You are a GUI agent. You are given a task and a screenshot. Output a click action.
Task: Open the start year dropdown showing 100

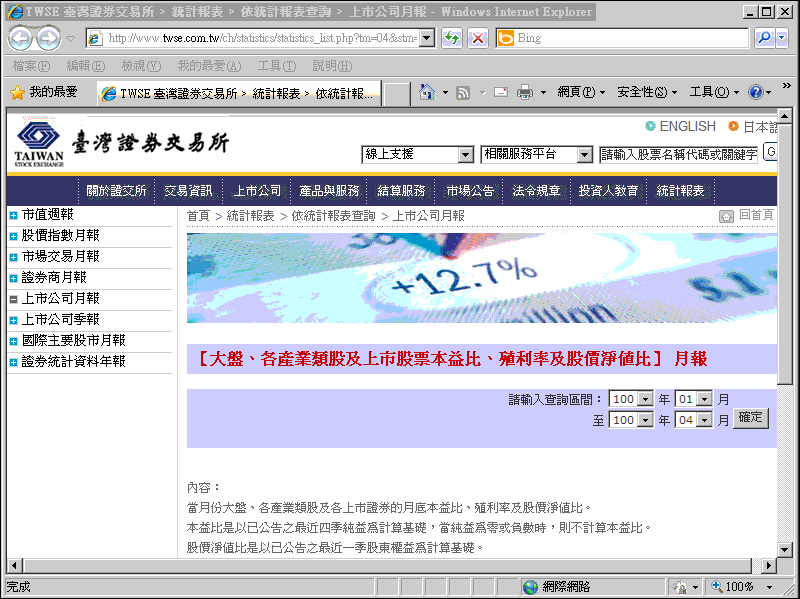point(631,399)
